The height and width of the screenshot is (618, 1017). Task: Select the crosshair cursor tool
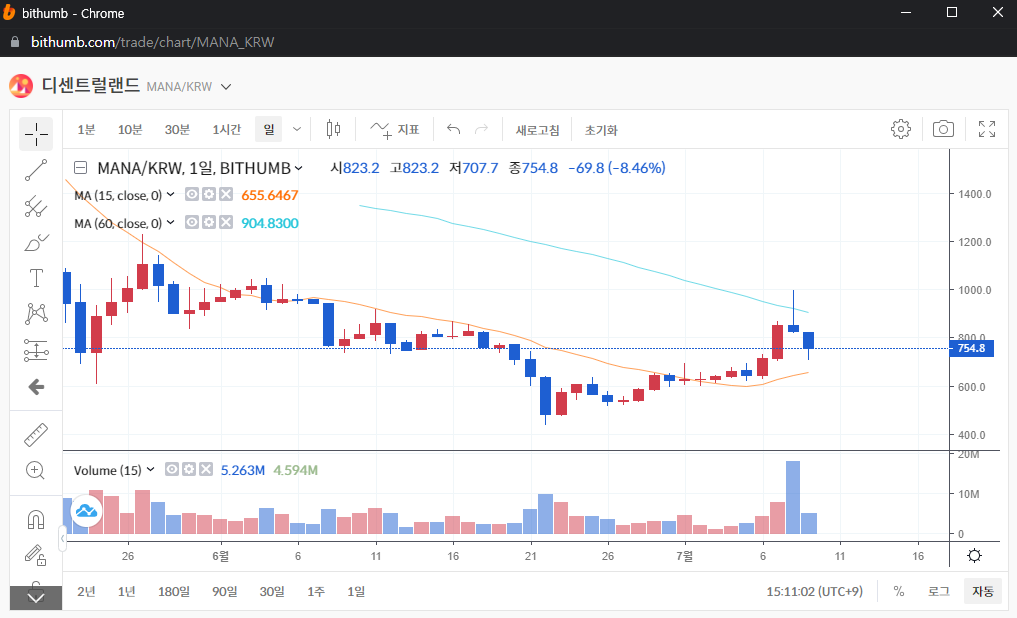(x=36, y=134)
